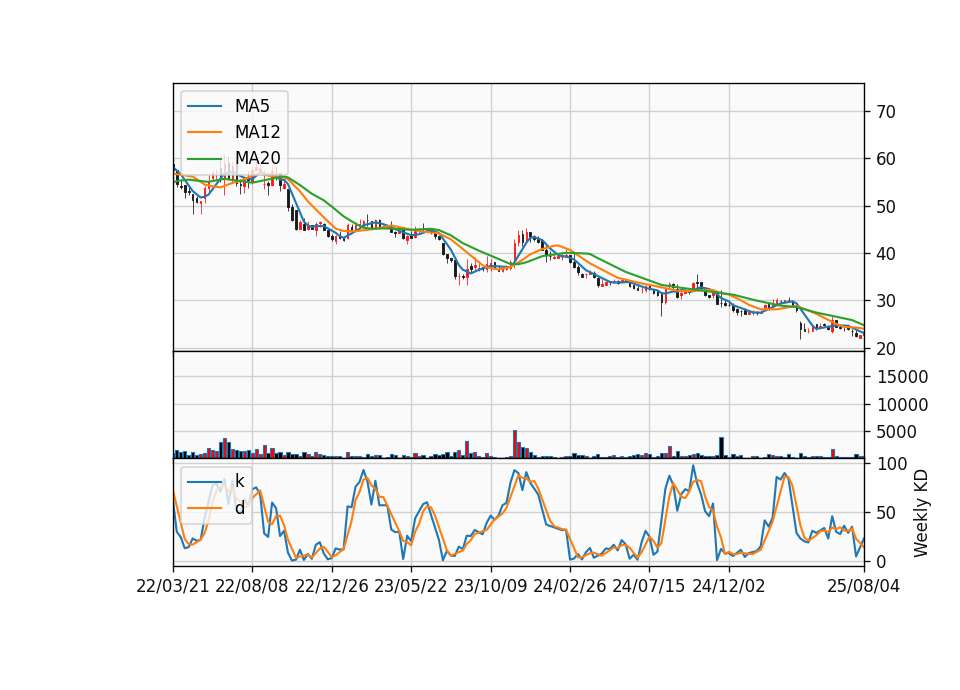The width and height of the screenshot is (960, 690).
Task: Click the KD axis value 50
Action: click(x=886, y=512)
